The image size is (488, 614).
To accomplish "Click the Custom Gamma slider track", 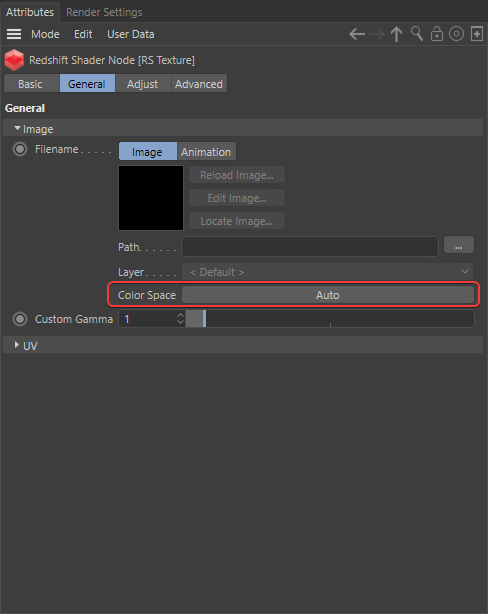I will [x=330, y=319].
